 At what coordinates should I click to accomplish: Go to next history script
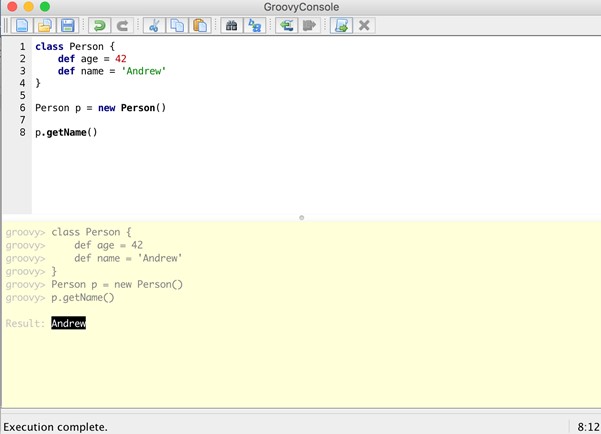309,26
